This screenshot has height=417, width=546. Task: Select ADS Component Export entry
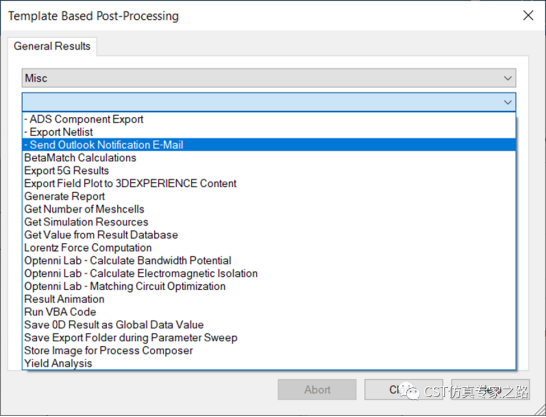click(x=268, y=119)
